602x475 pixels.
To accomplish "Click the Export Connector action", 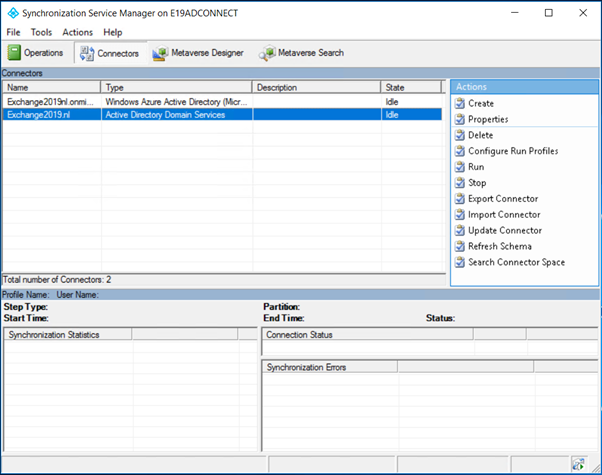I will [502, 199].
